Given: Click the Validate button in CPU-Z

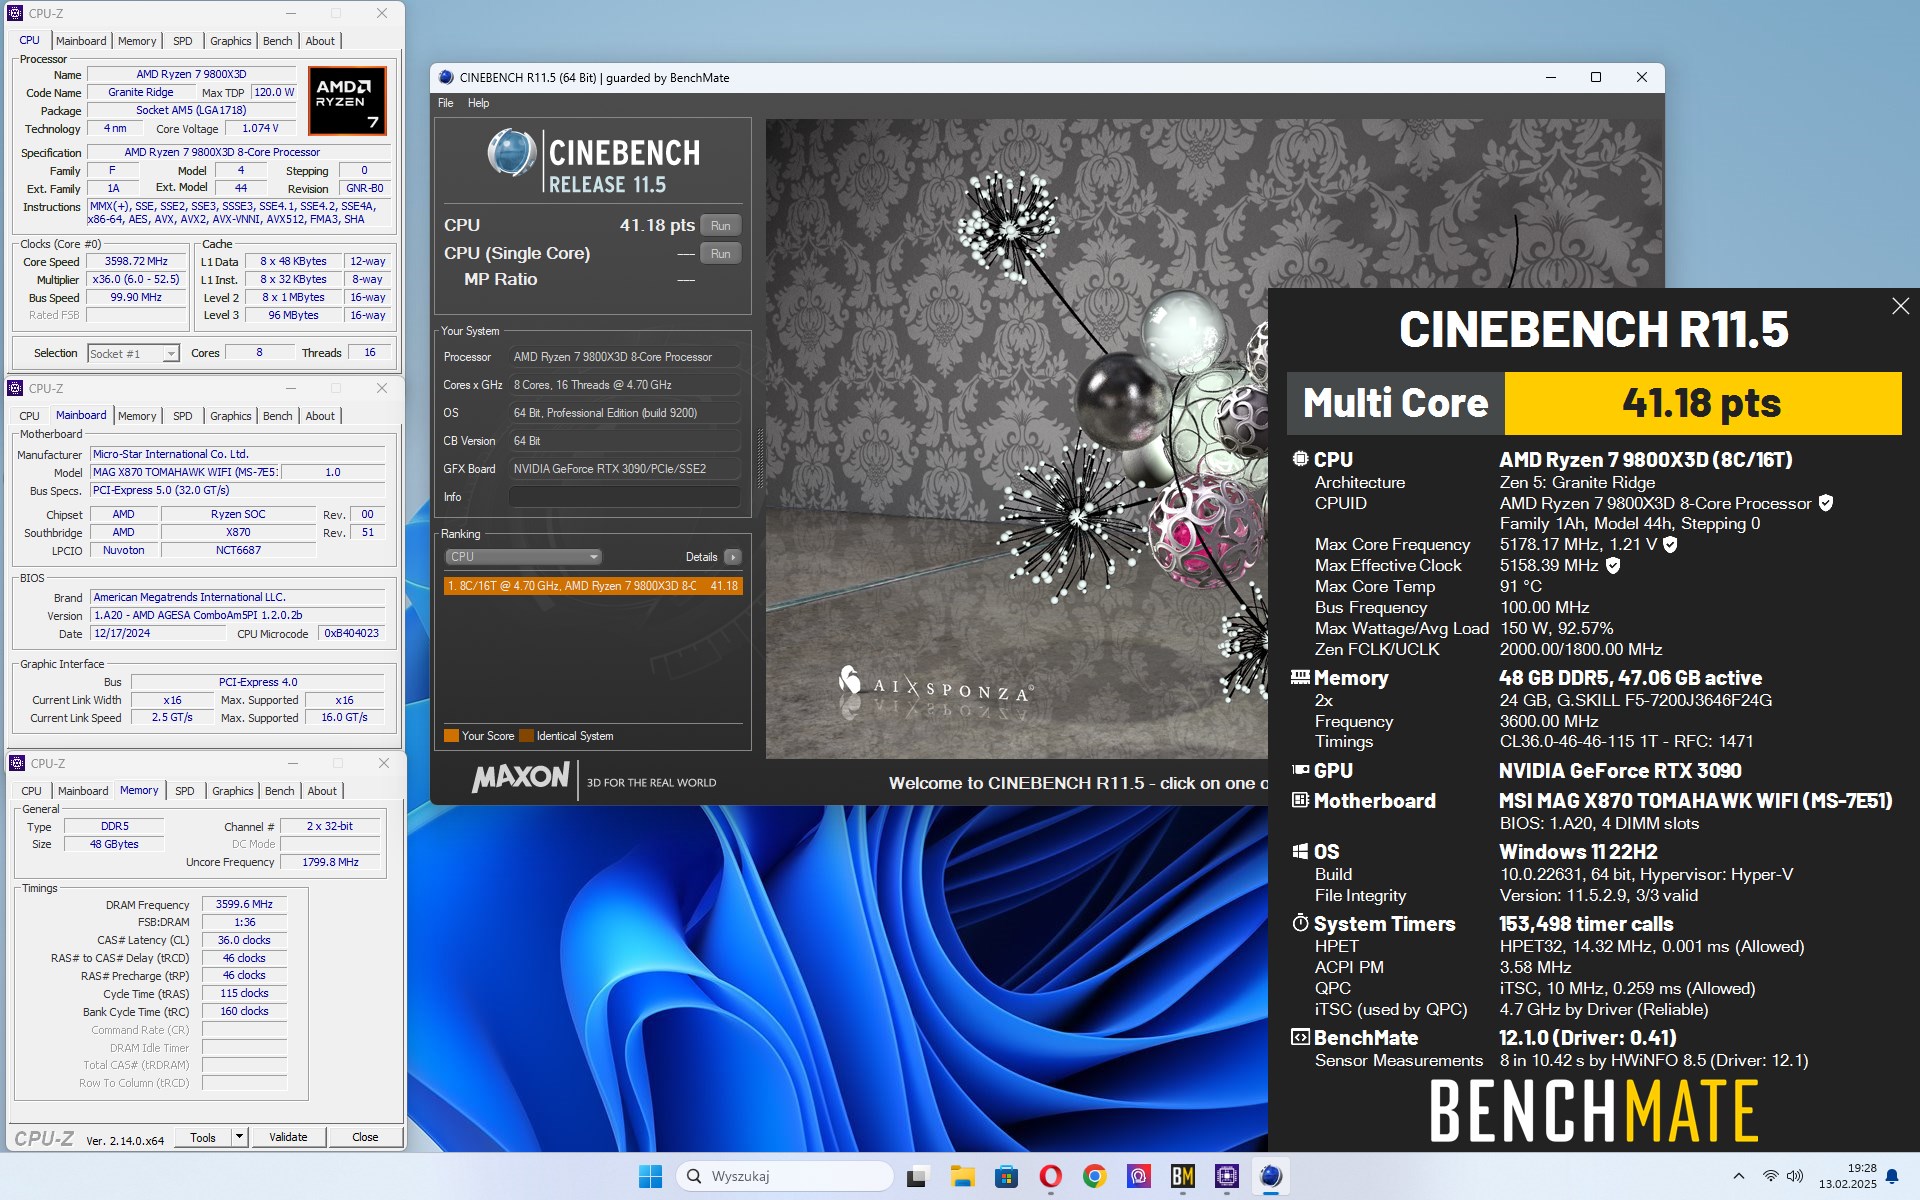Looking at the screenshot, I should click(288, 1137).
